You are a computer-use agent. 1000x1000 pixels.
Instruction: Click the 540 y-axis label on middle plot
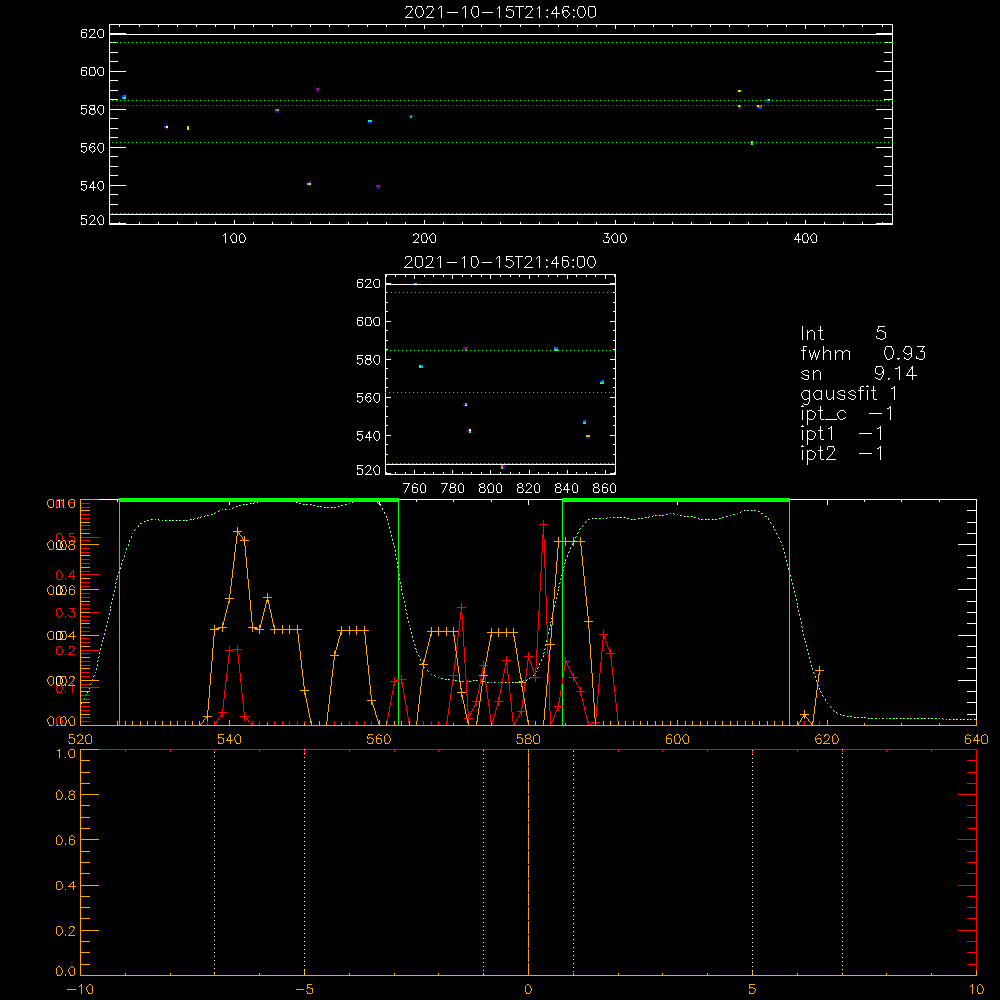click(368, 436)
